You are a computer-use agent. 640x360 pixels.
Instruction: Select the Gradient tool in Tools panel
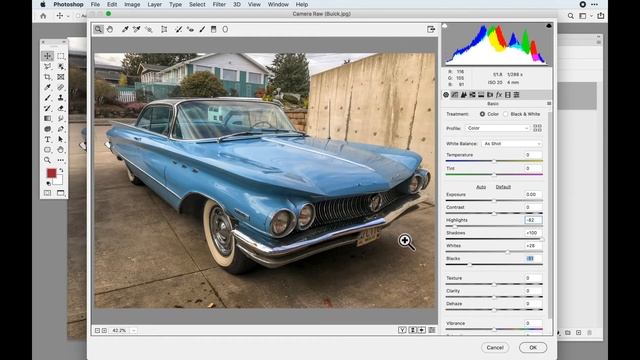click(x=48, y=118)
